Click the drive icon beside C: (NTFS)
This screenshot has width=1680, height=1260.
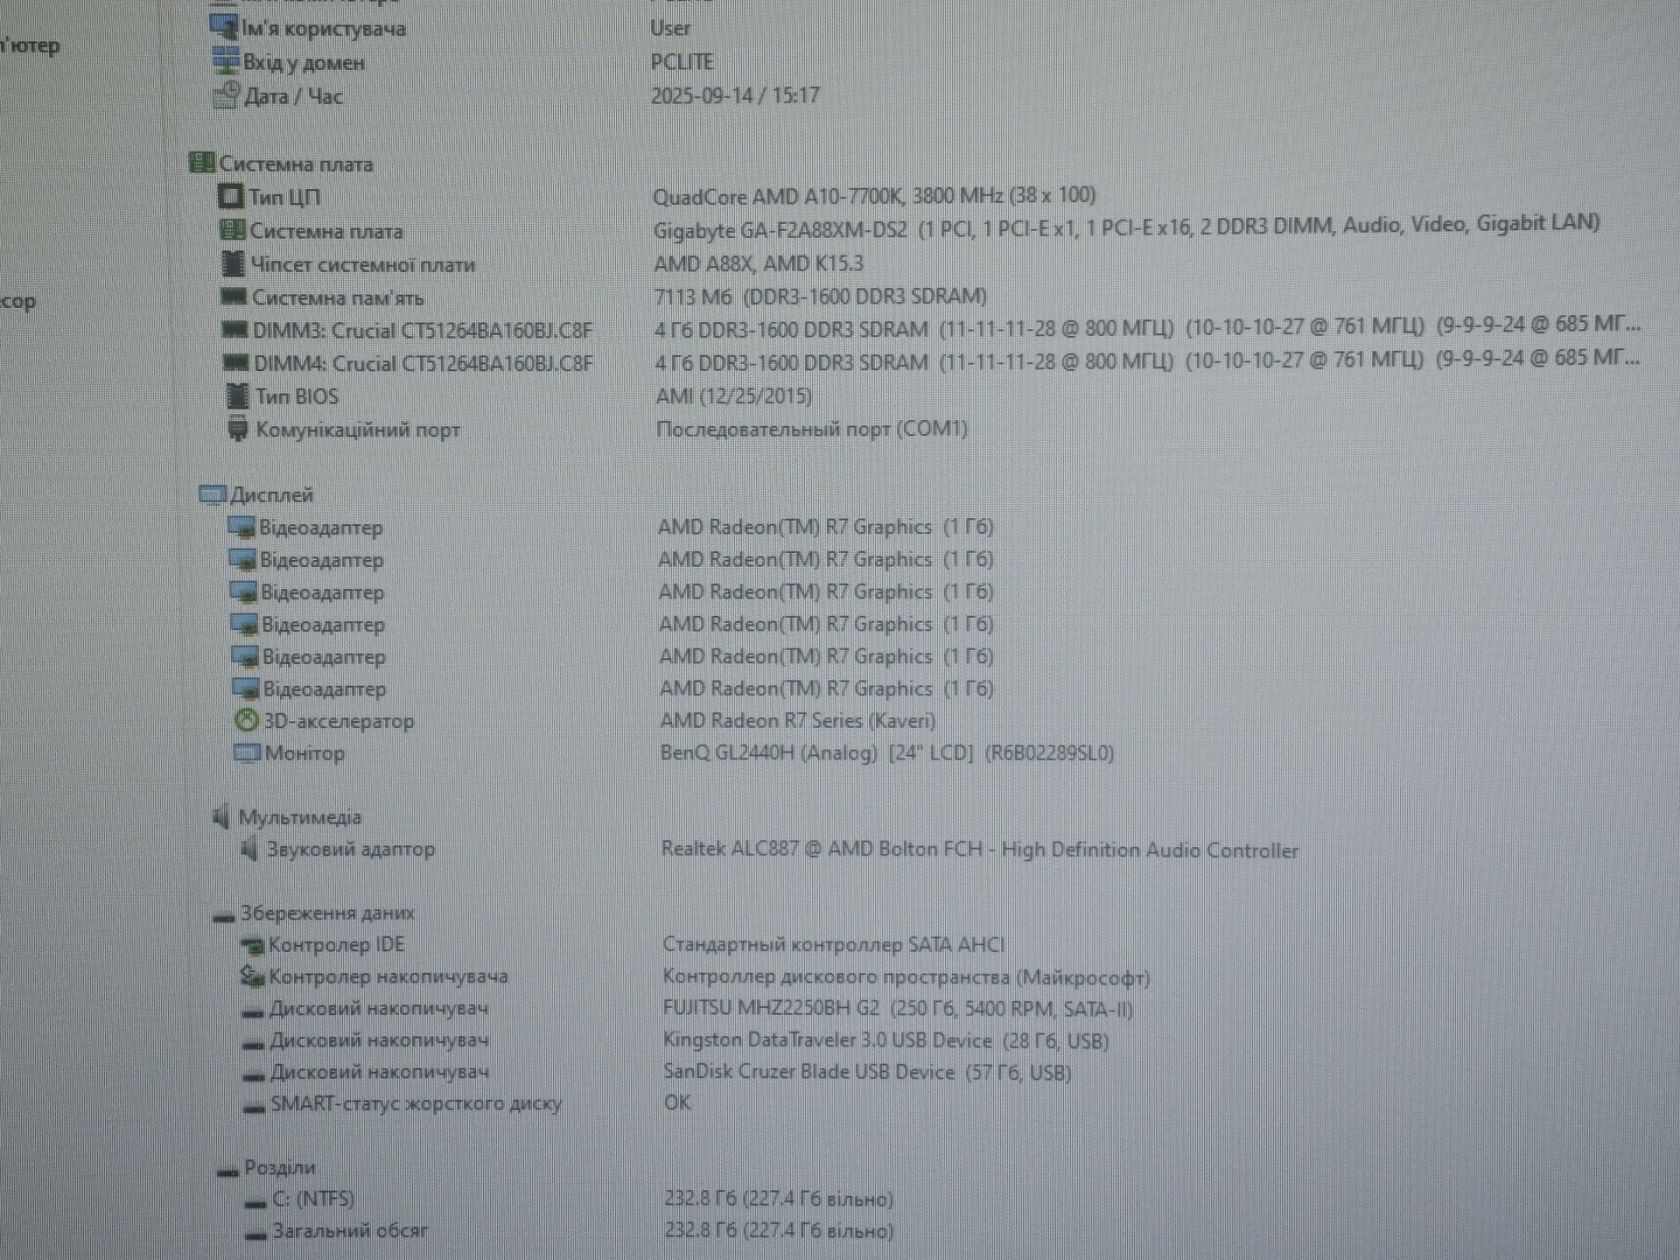(256, 1202)
